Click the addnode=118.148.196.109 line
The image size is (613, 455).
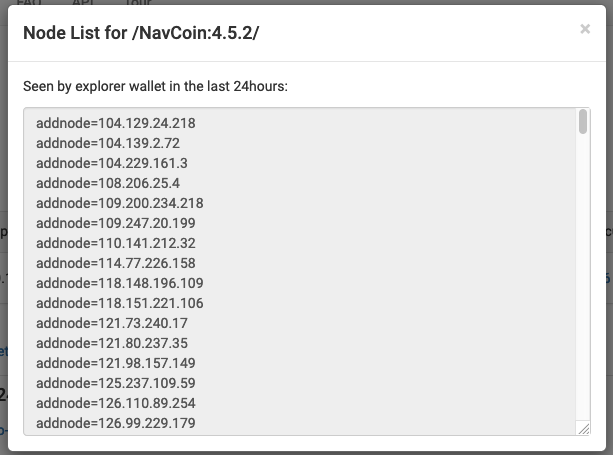coord(120,283)
